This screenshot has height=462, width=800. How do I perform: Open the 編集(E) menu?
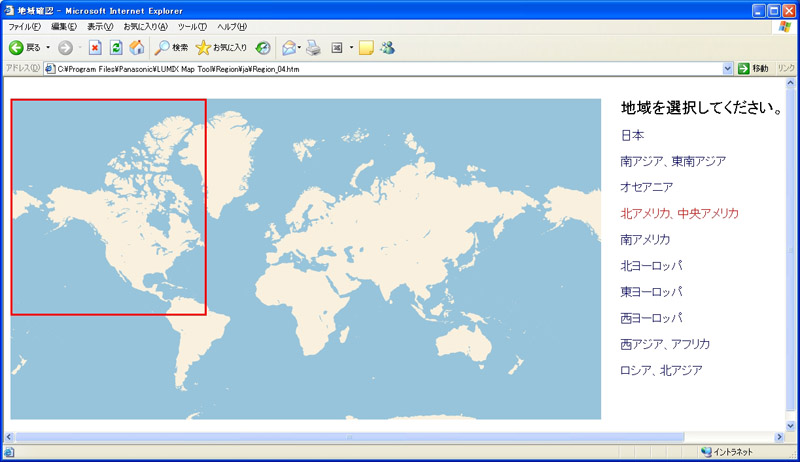[x=64, y=27]
